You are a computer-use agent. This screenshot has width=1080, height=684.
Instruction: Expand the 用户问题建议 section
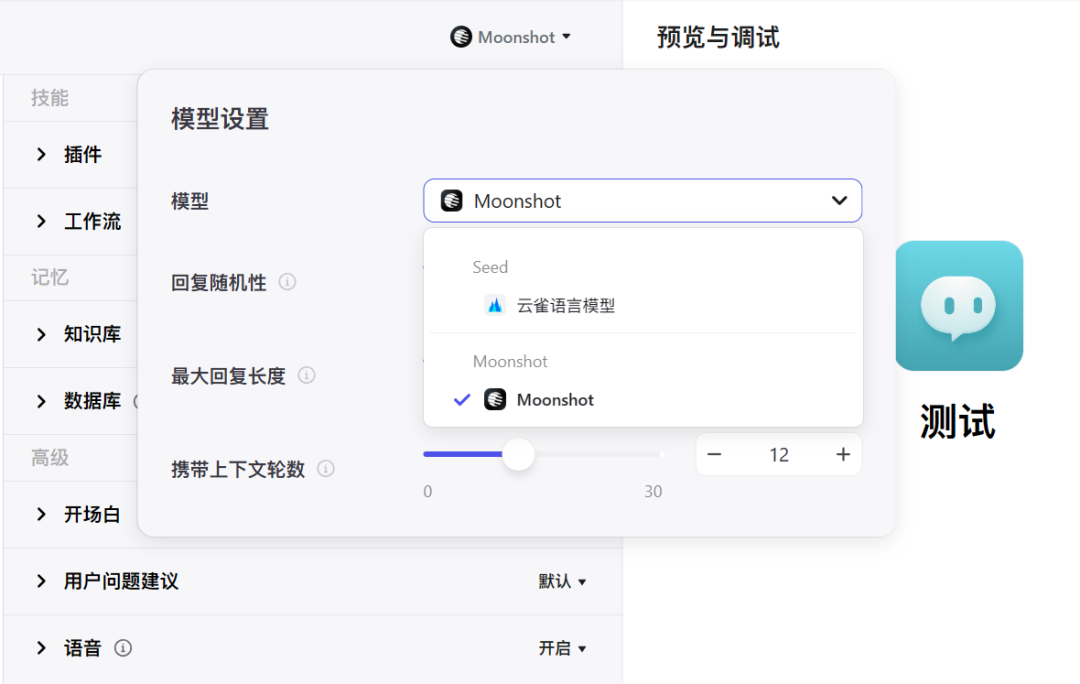[x=41, y=581]
